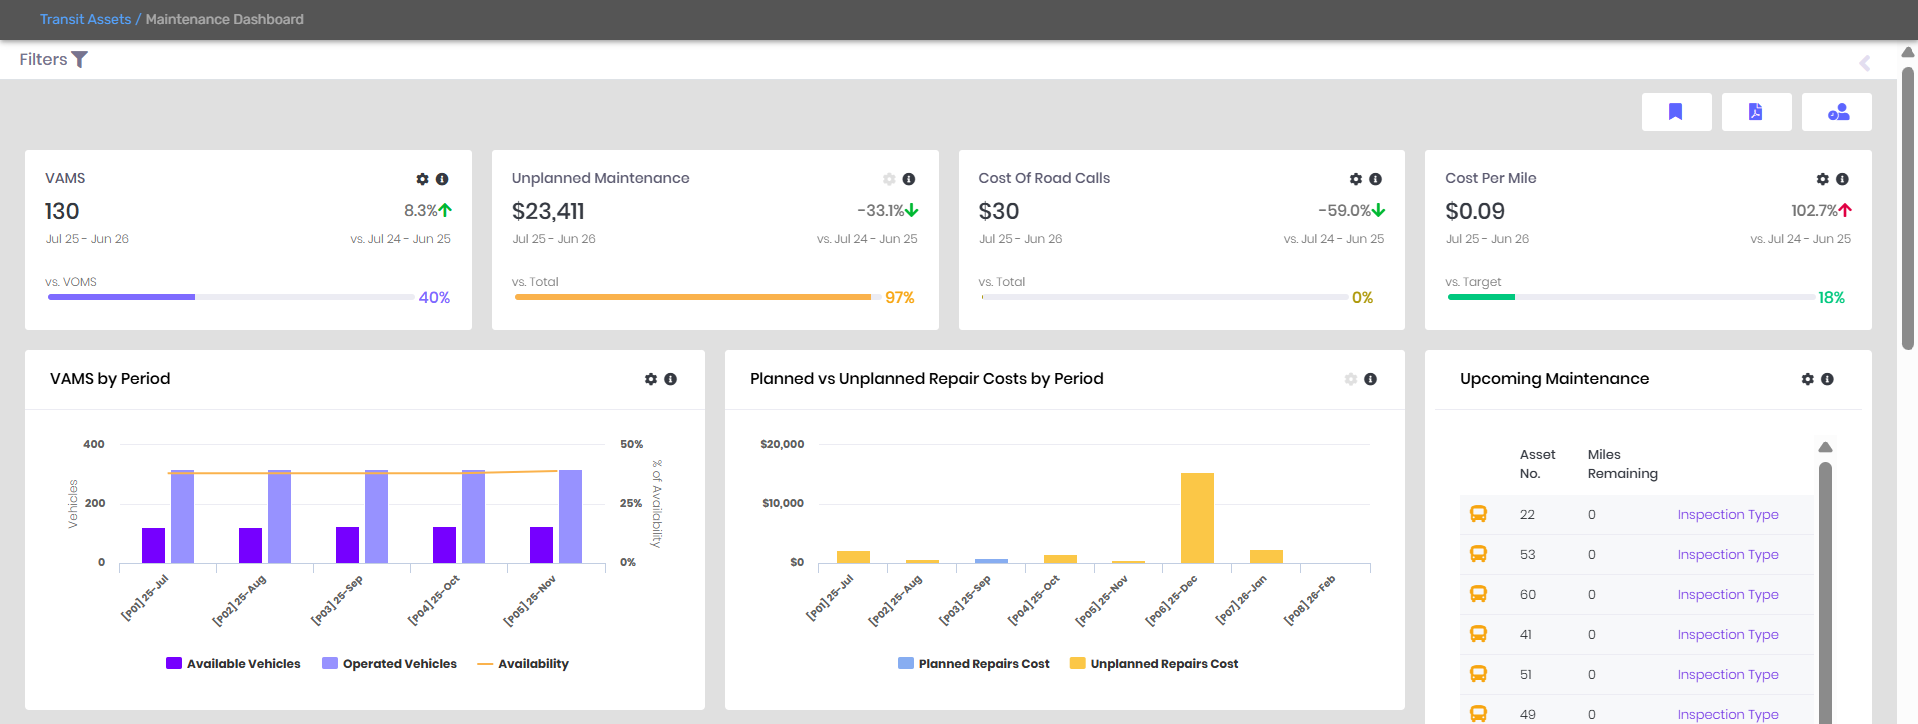Show info for Unplanned Maintenance card
1918x724 pixels.
pyautogui.click(x=908, y=179)
